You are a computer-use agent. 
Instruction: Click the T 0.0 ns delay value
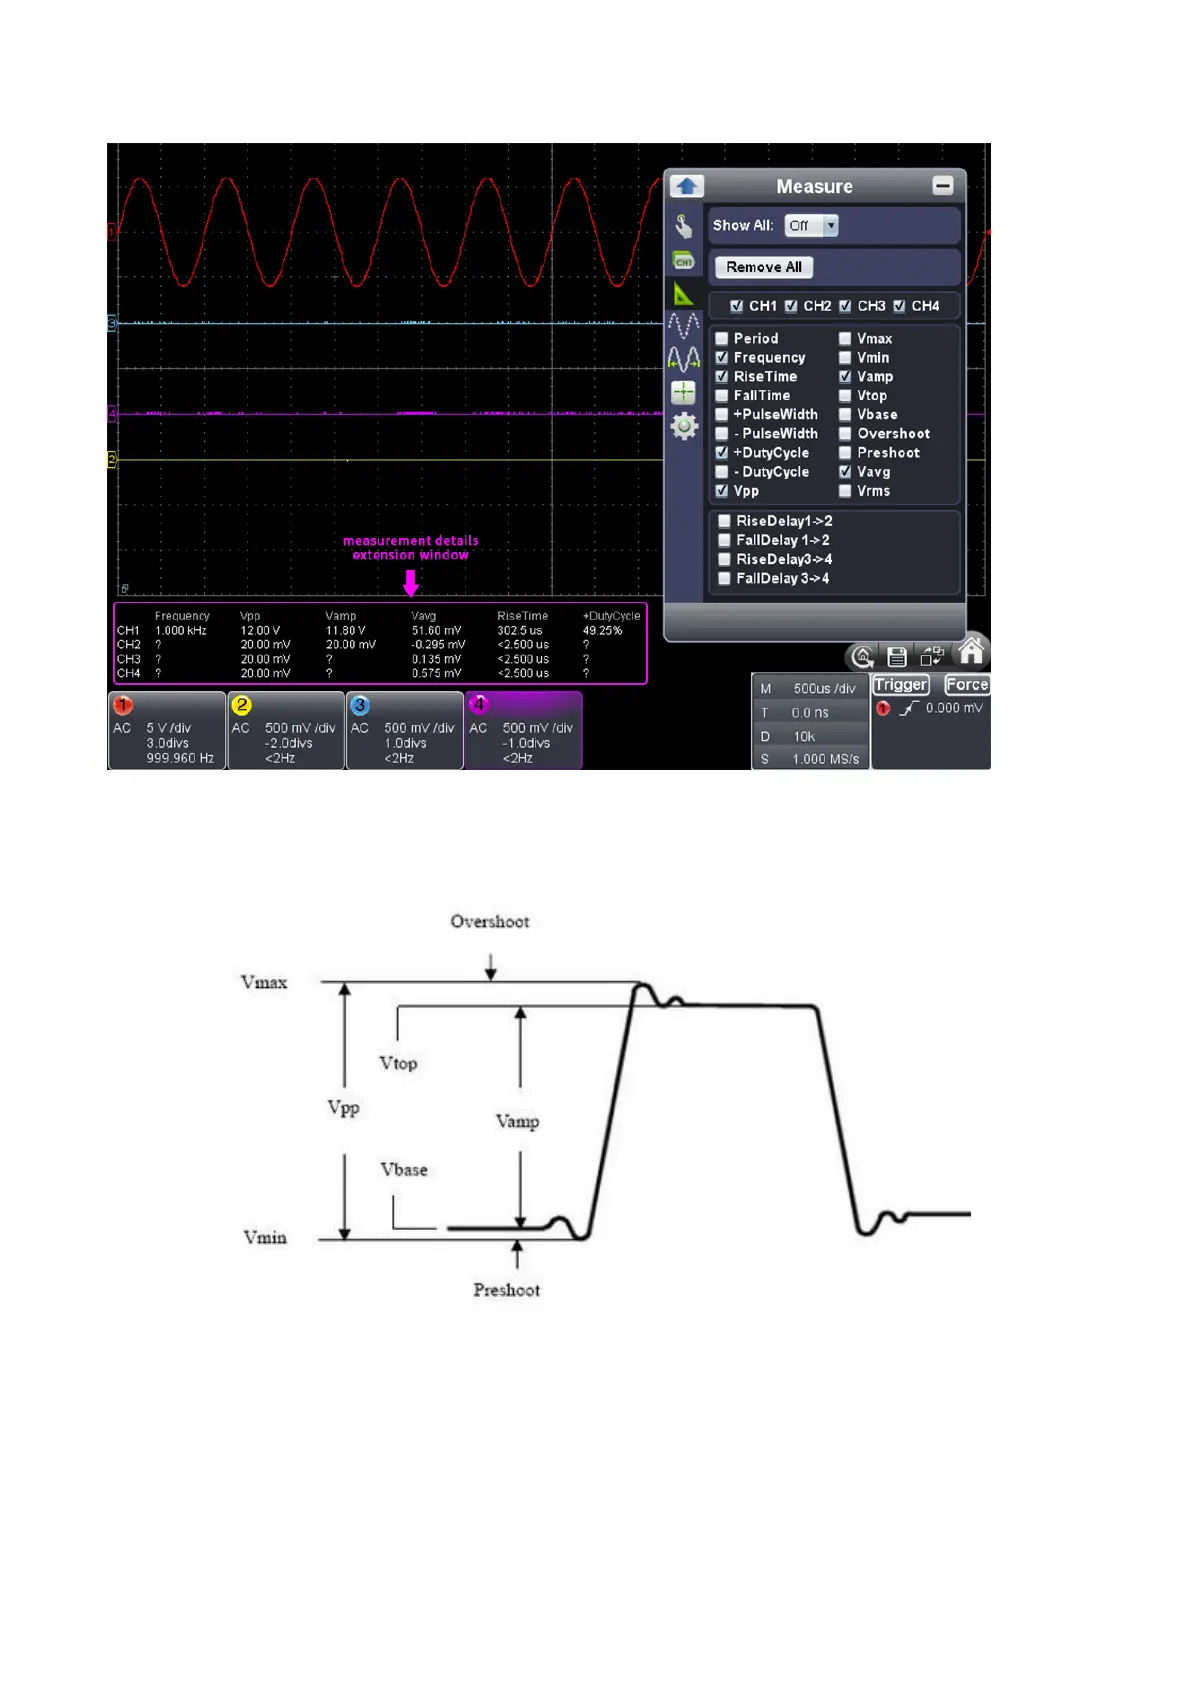(x=810, y=713)
